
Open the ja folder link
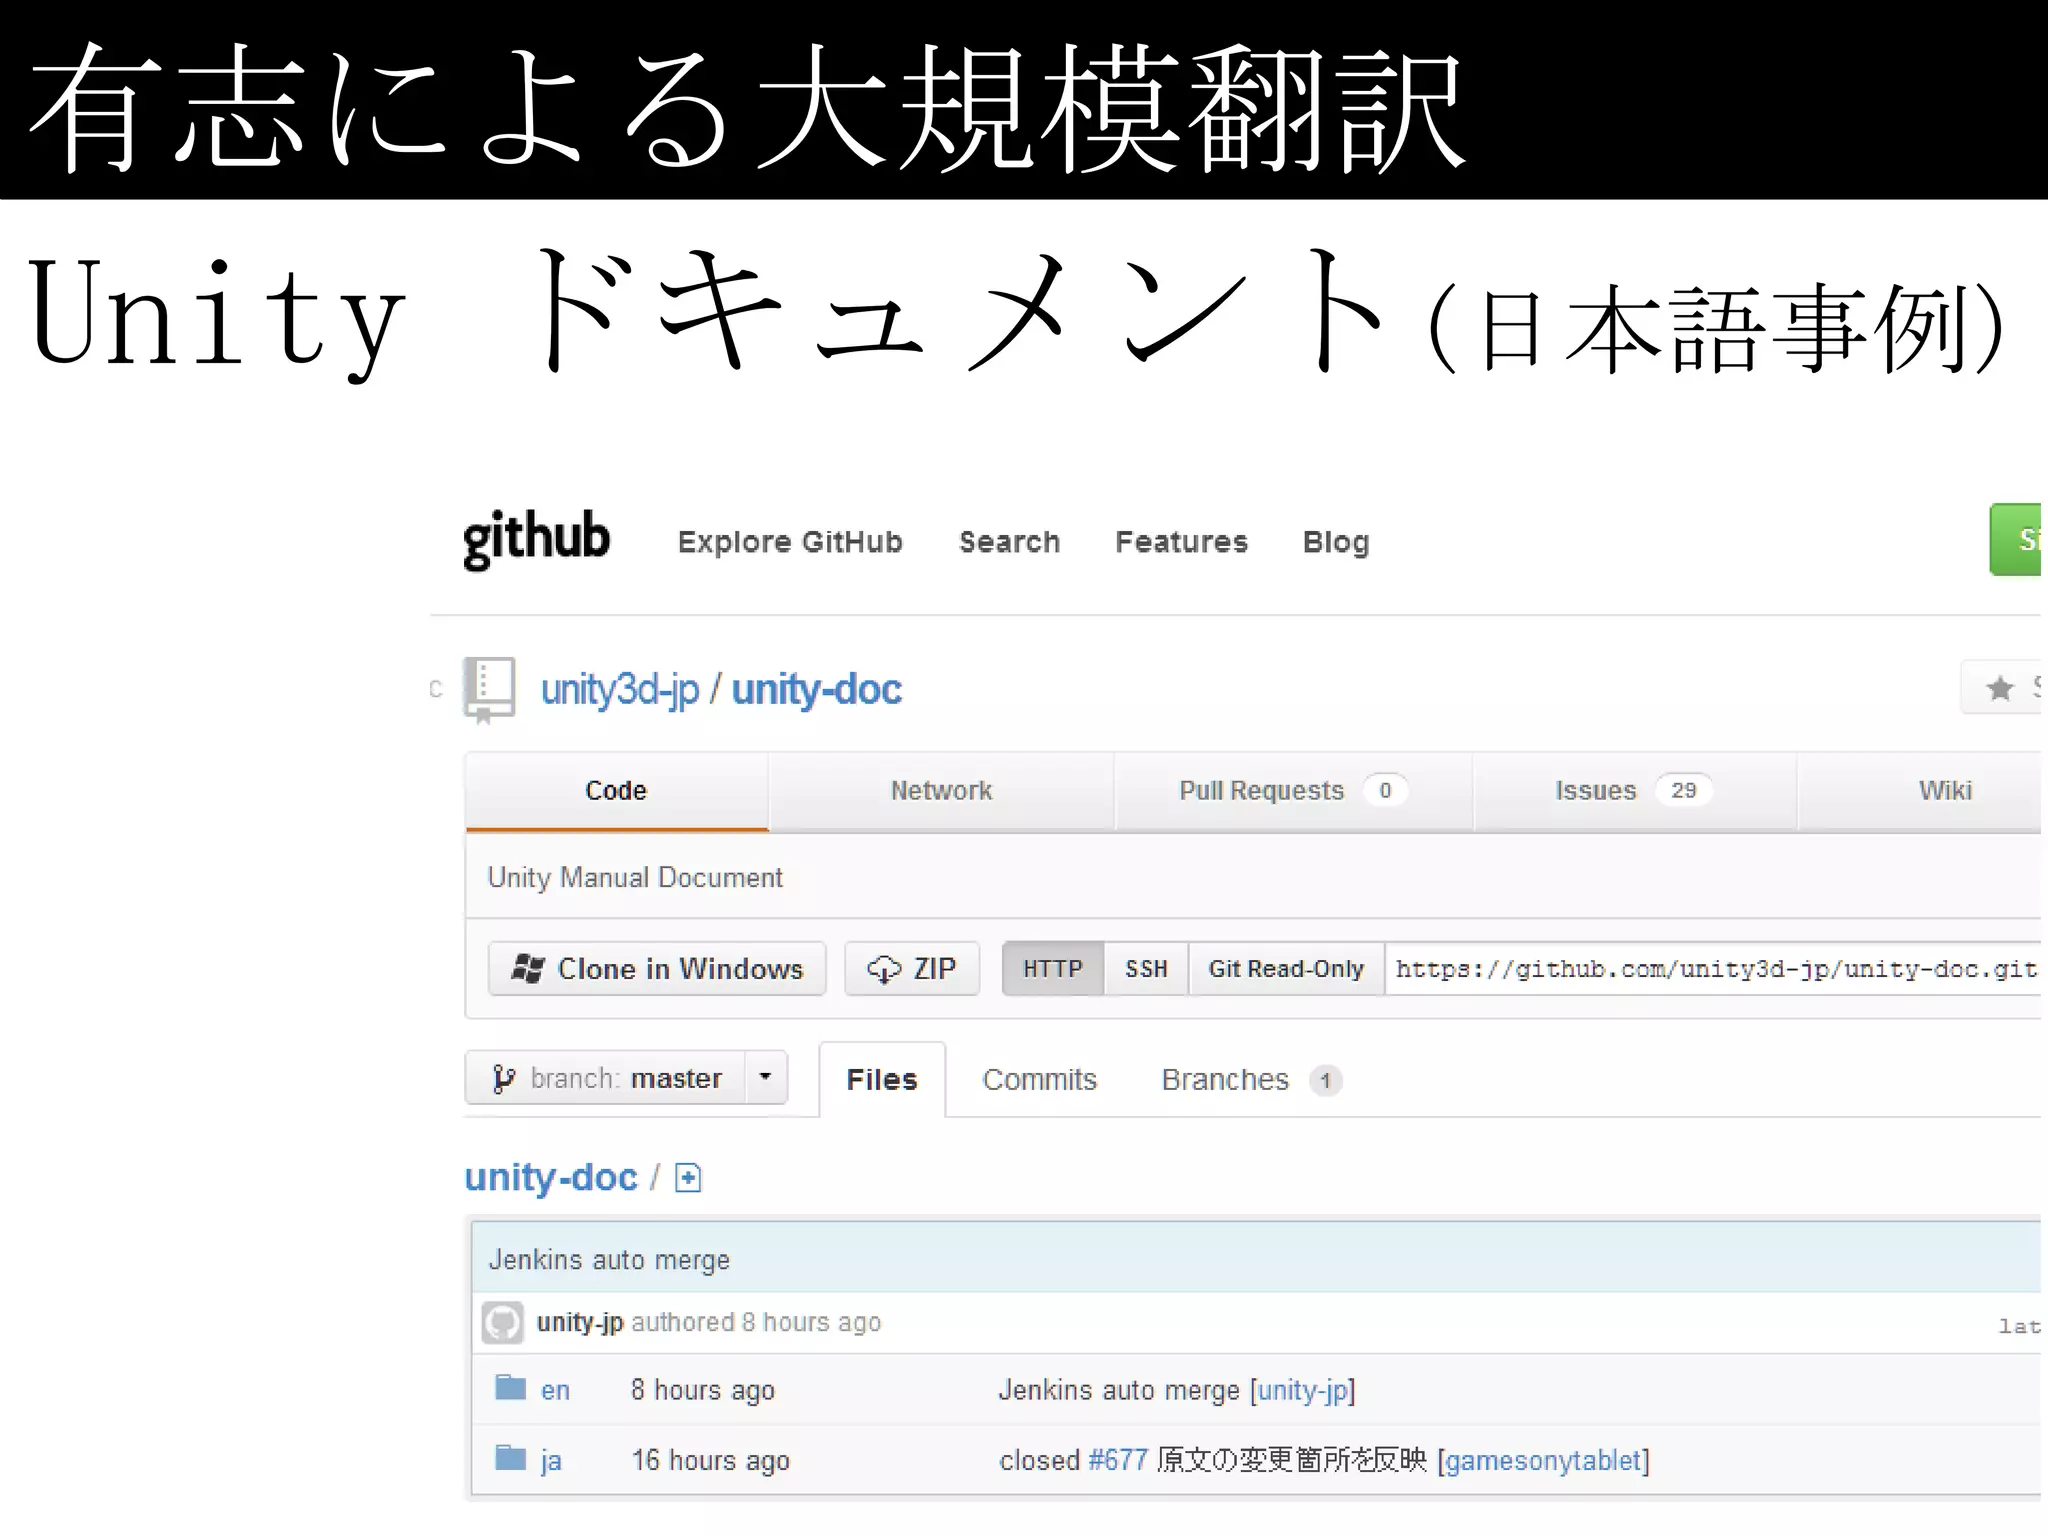551,1461
